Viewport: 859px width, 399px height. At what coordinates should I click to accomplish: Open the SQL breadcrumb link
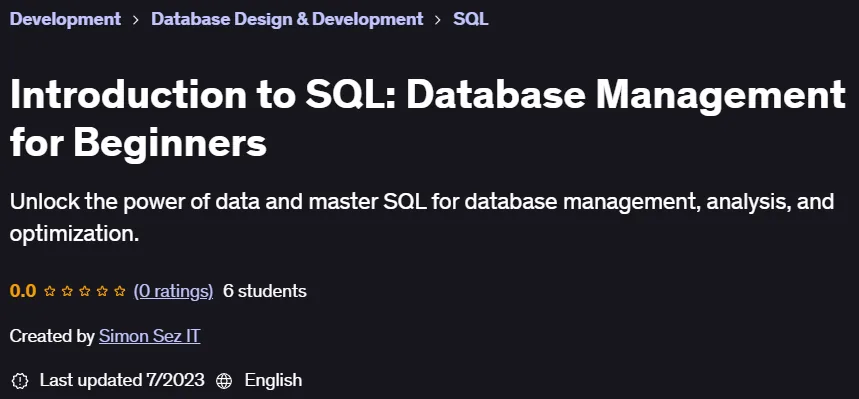471,19
